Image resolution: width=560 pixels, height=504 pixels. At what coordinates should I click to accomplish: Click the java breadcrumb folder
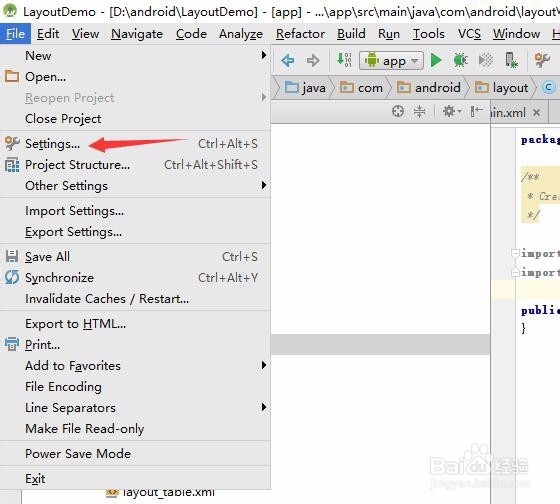tap(305, 87)
